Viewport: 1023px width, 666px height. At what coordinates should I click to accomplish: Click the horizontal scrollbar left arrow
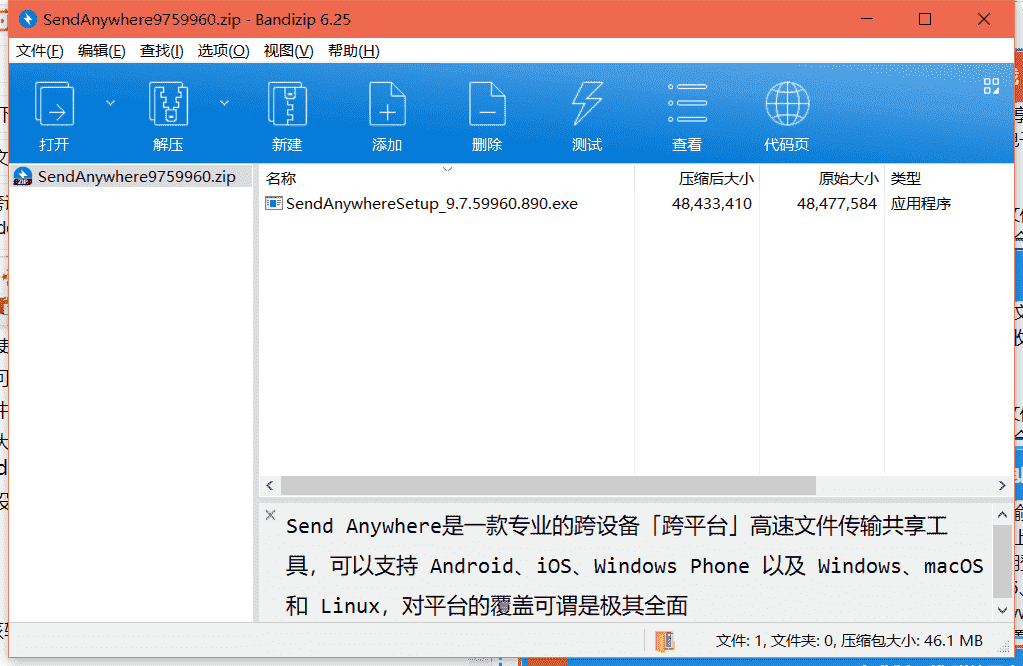pyautogui.click(x=270, y=485)
